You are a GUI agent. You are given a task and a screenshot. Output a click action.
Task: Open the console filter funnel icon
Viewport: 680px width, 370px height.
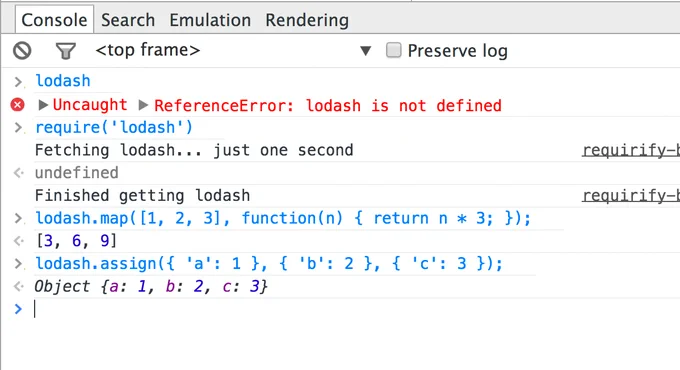65,51
